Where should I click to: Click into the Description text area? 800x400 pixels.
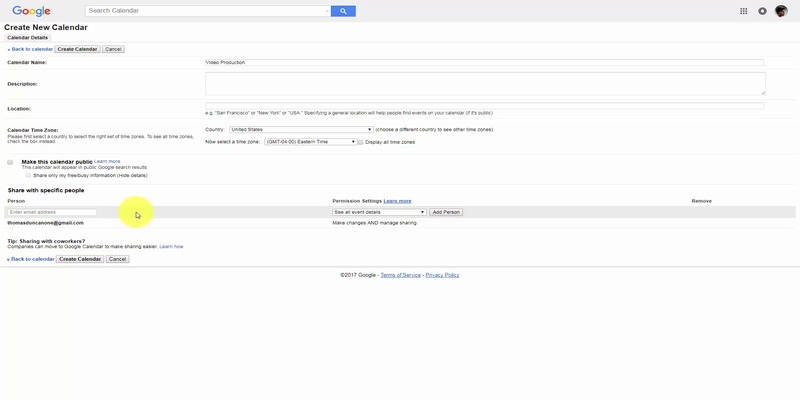485,84
